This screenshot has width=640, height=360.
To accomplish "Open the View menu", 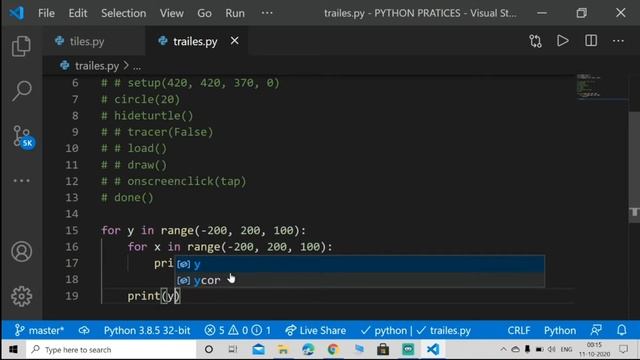I will pos(171,13).
